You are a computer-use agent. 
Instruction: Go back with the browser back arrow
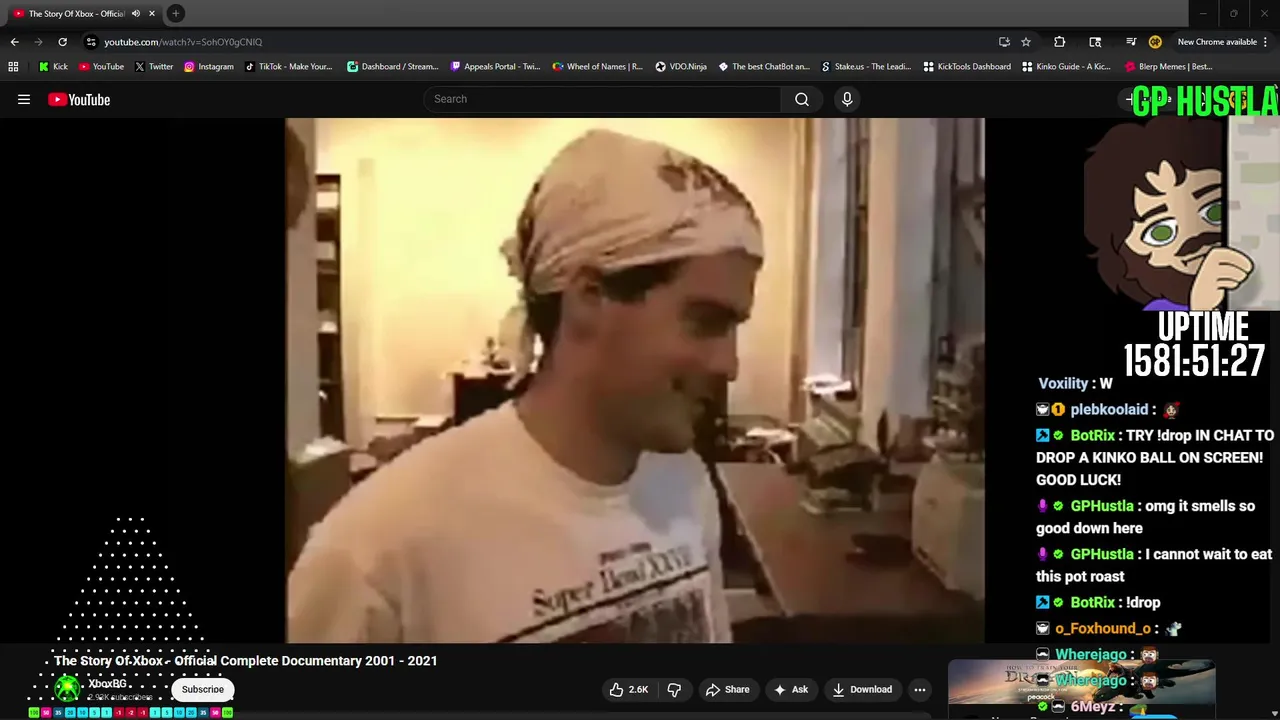pyautogui.click(x=14, y=42)
